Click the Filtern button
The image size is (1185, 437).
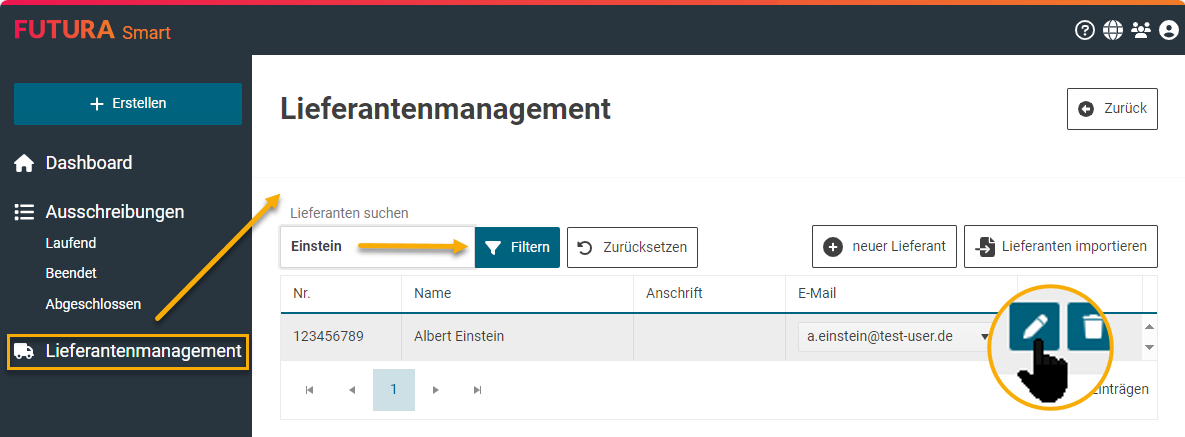click(x=517, y=247)
